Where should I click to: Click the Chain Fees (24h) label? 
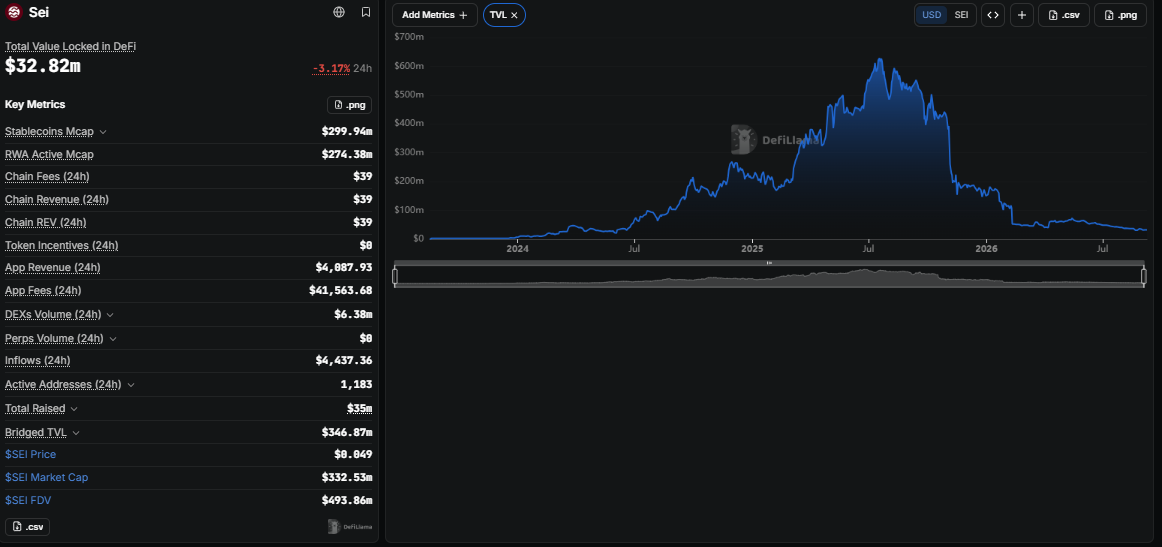pos(47,176)
